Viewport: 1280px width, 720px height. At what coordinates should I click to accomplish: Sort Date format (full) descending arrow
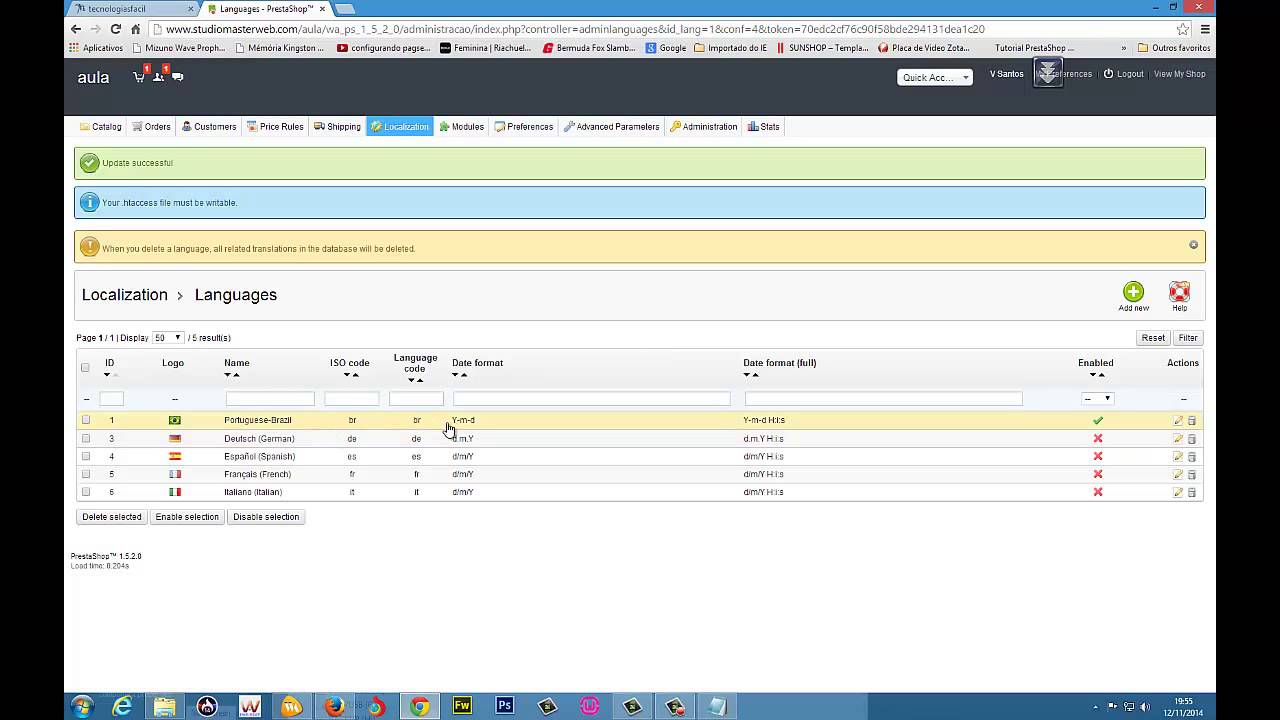coord(747,375)
